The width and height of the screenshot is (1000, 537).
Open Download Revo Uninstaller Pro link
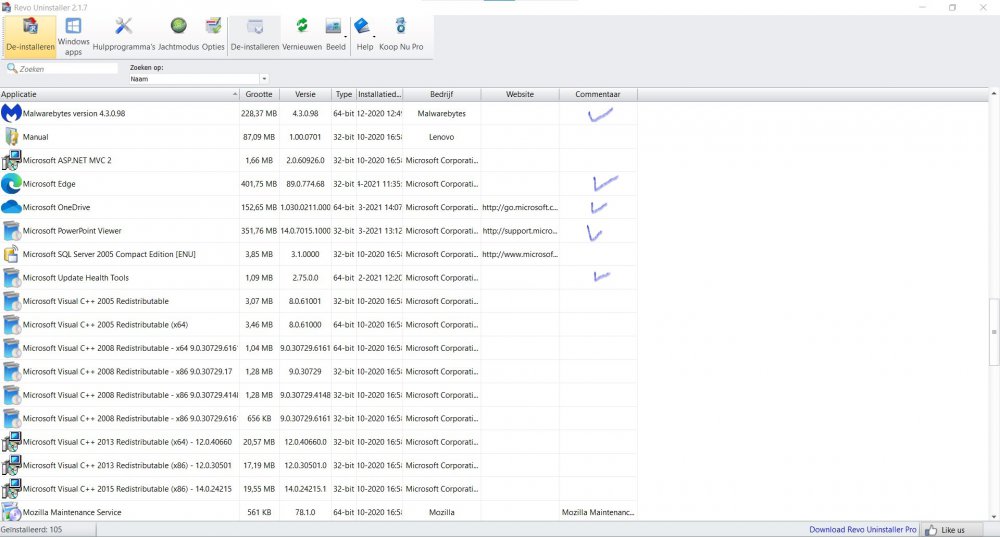[862, 529]
